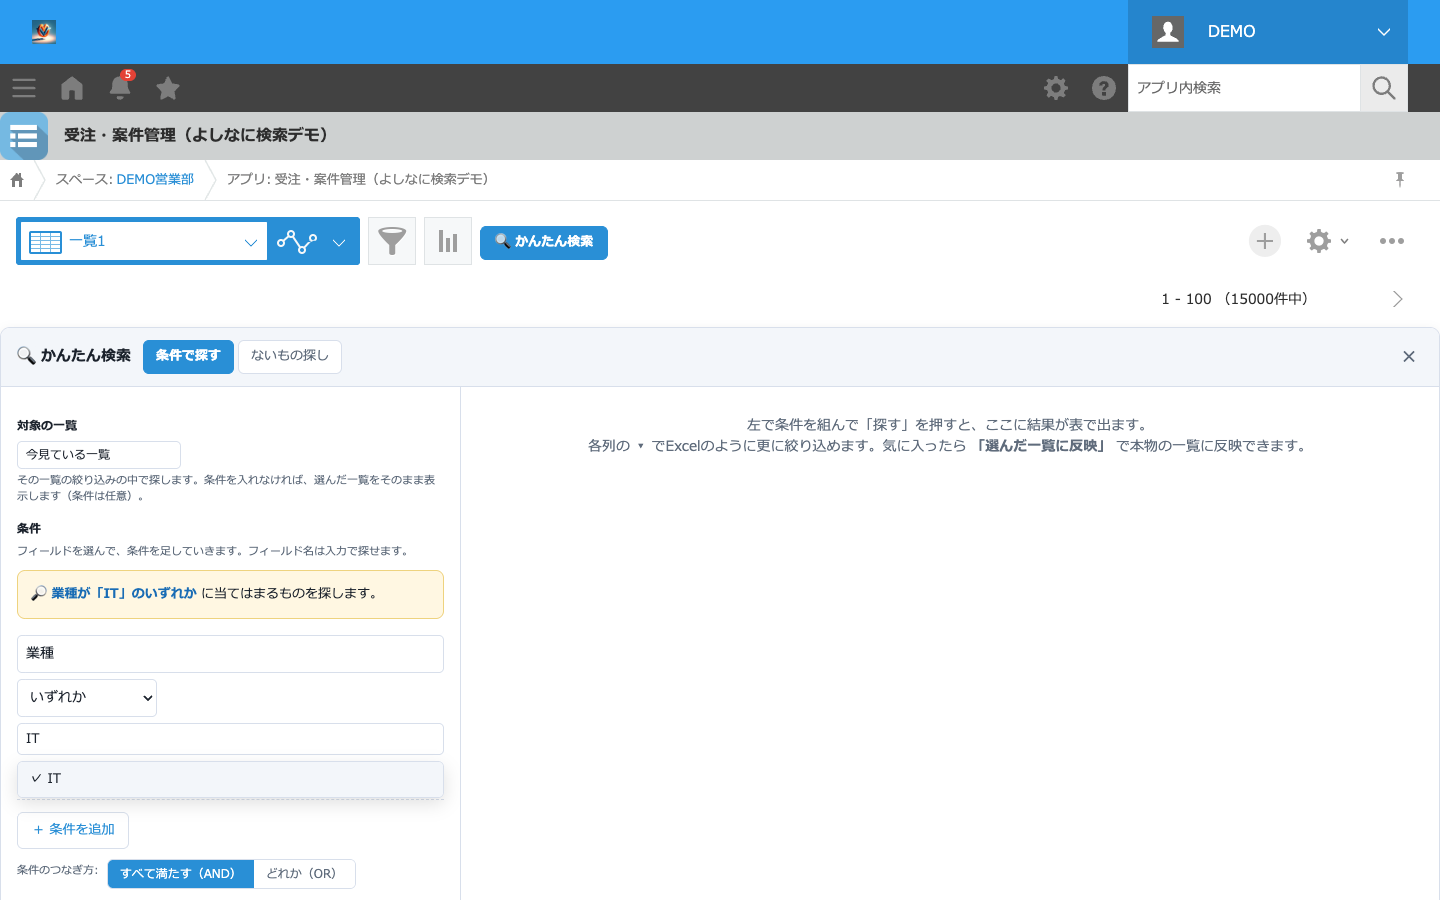The width and height of the screenshot is (1440, 900).
Task: Open the hamburger navigation menu
Action: click(x=24, y=88)
